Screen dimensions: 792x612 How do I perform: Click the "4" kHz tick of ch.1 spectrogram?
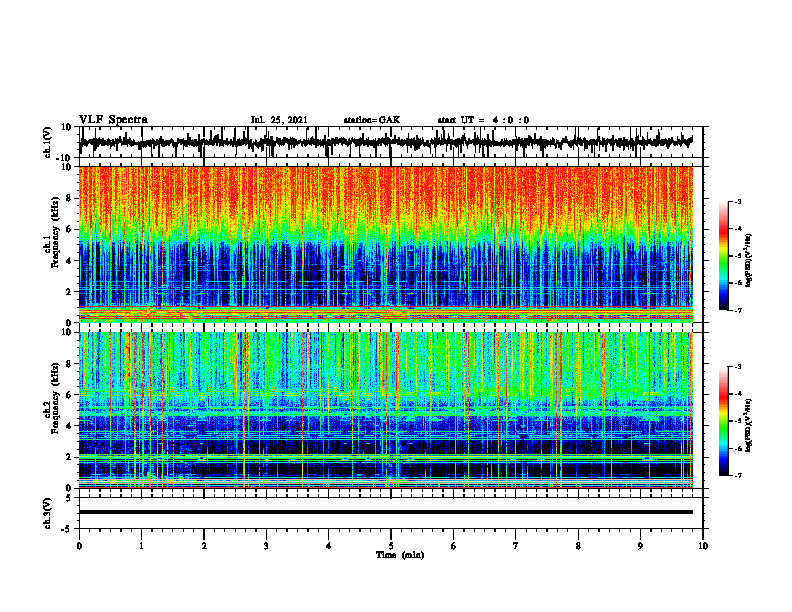[70, 261]
